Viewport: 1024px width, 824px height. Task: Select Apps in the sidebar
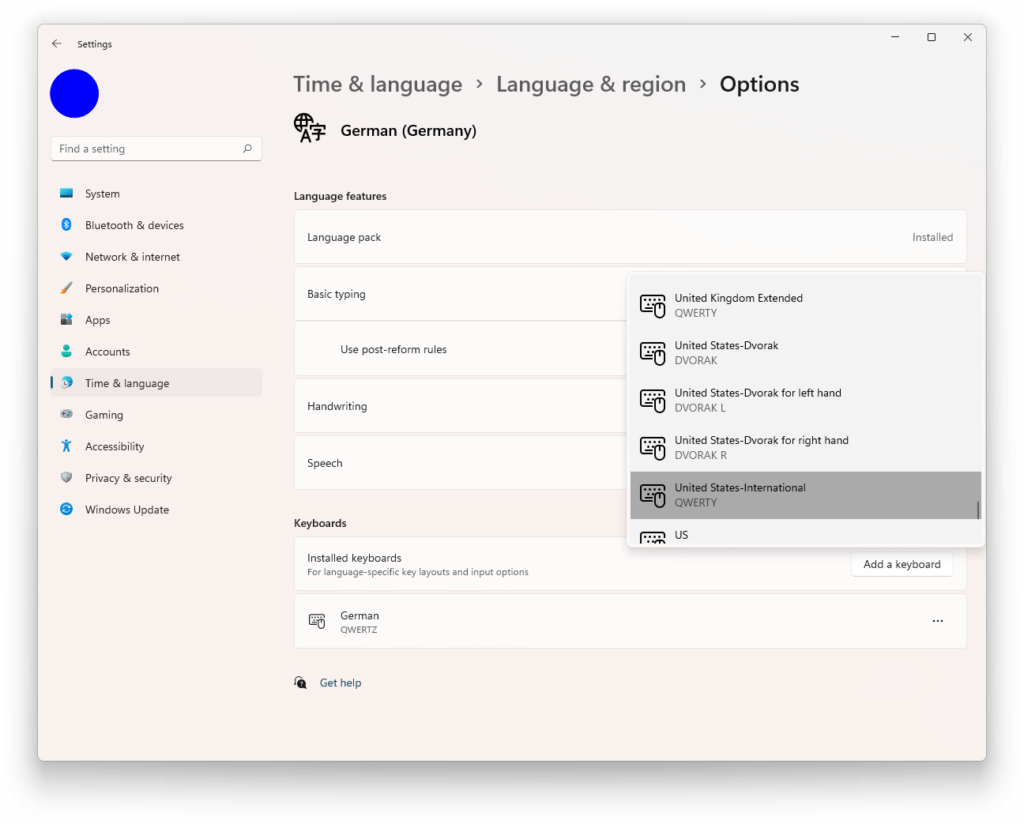(x=97, y=320)
